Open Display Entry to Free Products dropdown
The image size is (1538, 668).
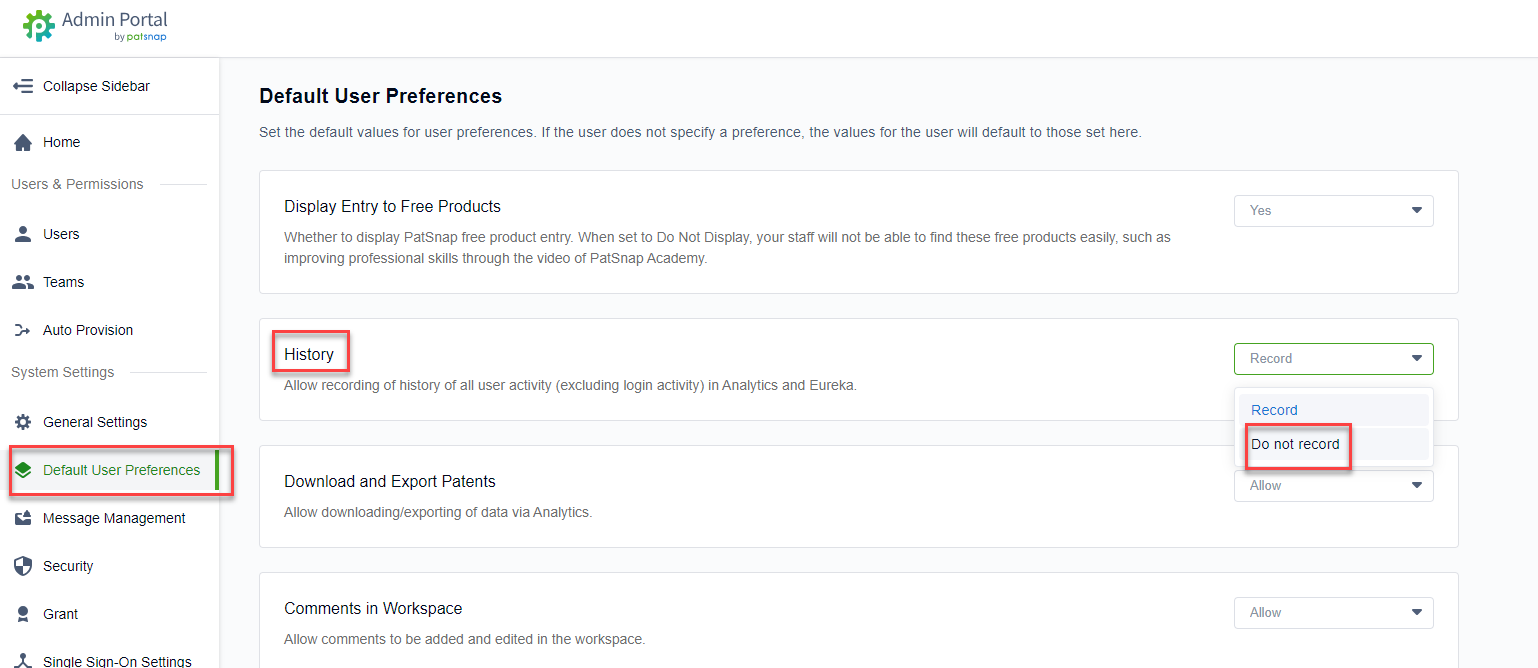pos(1333,211)
